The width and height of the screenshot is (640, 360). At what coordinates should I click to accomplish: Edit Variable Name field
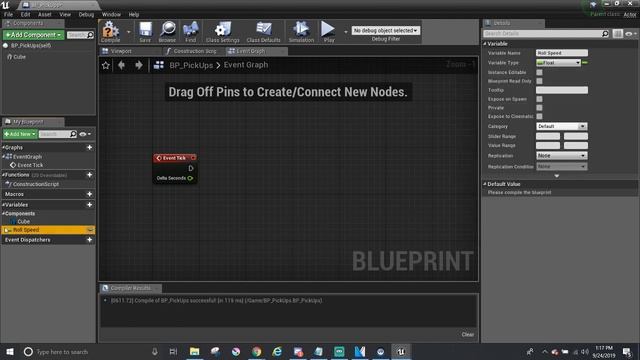point(562,53)
